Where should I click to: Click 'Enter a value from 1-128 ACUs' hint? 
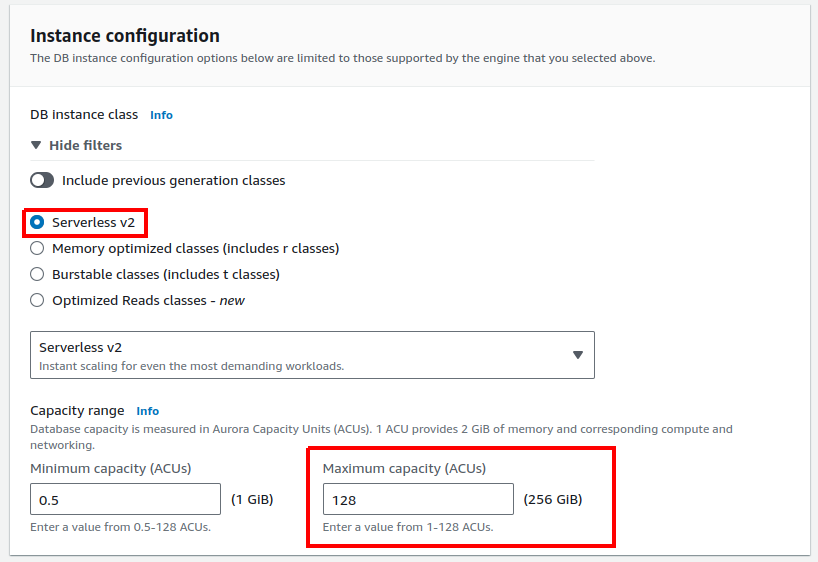(408, 527)
